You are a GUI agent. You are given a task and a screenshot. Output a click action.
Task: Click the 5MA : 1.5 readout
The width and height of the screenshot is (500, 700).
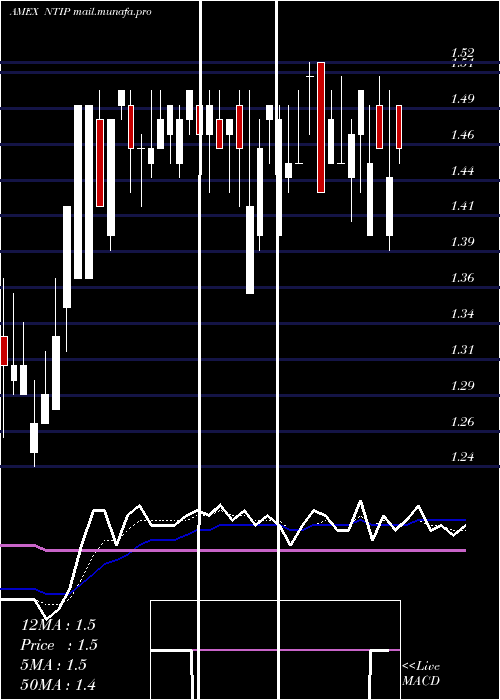click(54, 665)
